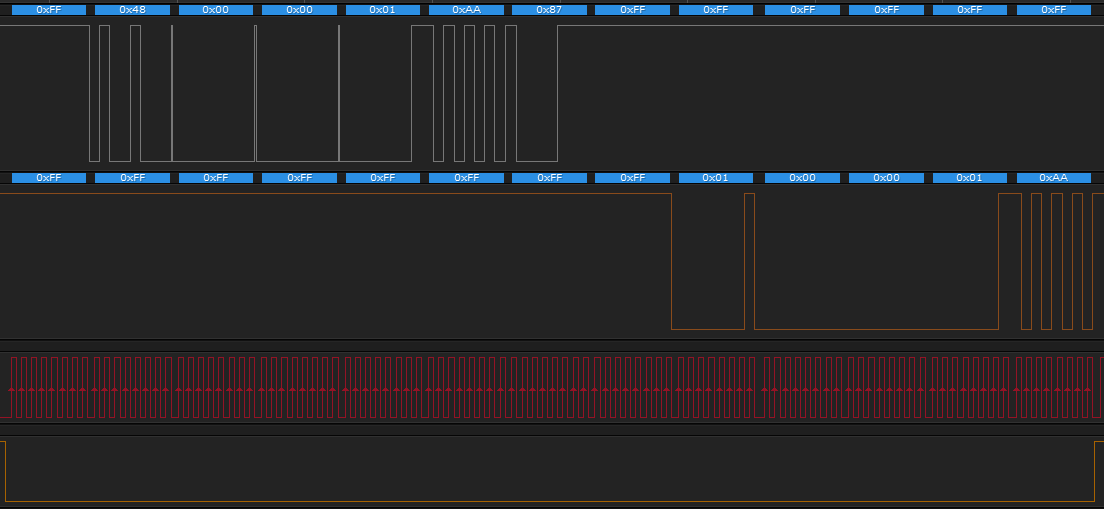Click the 0xAA label directly before 0x87
The image size is (1104, 509).
click(x=466, y=10)
